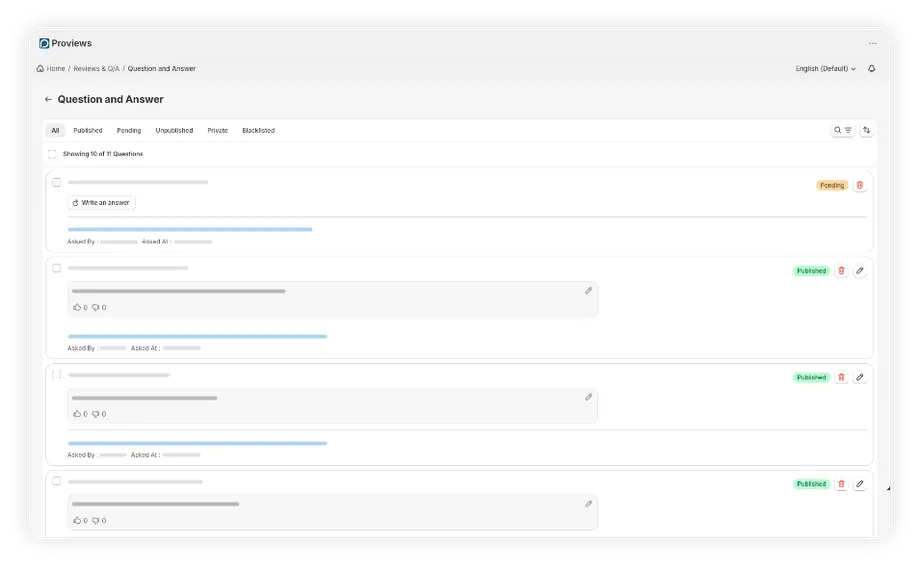Navigate to Home breadcrumb
Screen dimensions: 919x566
(x=55, y=69)
